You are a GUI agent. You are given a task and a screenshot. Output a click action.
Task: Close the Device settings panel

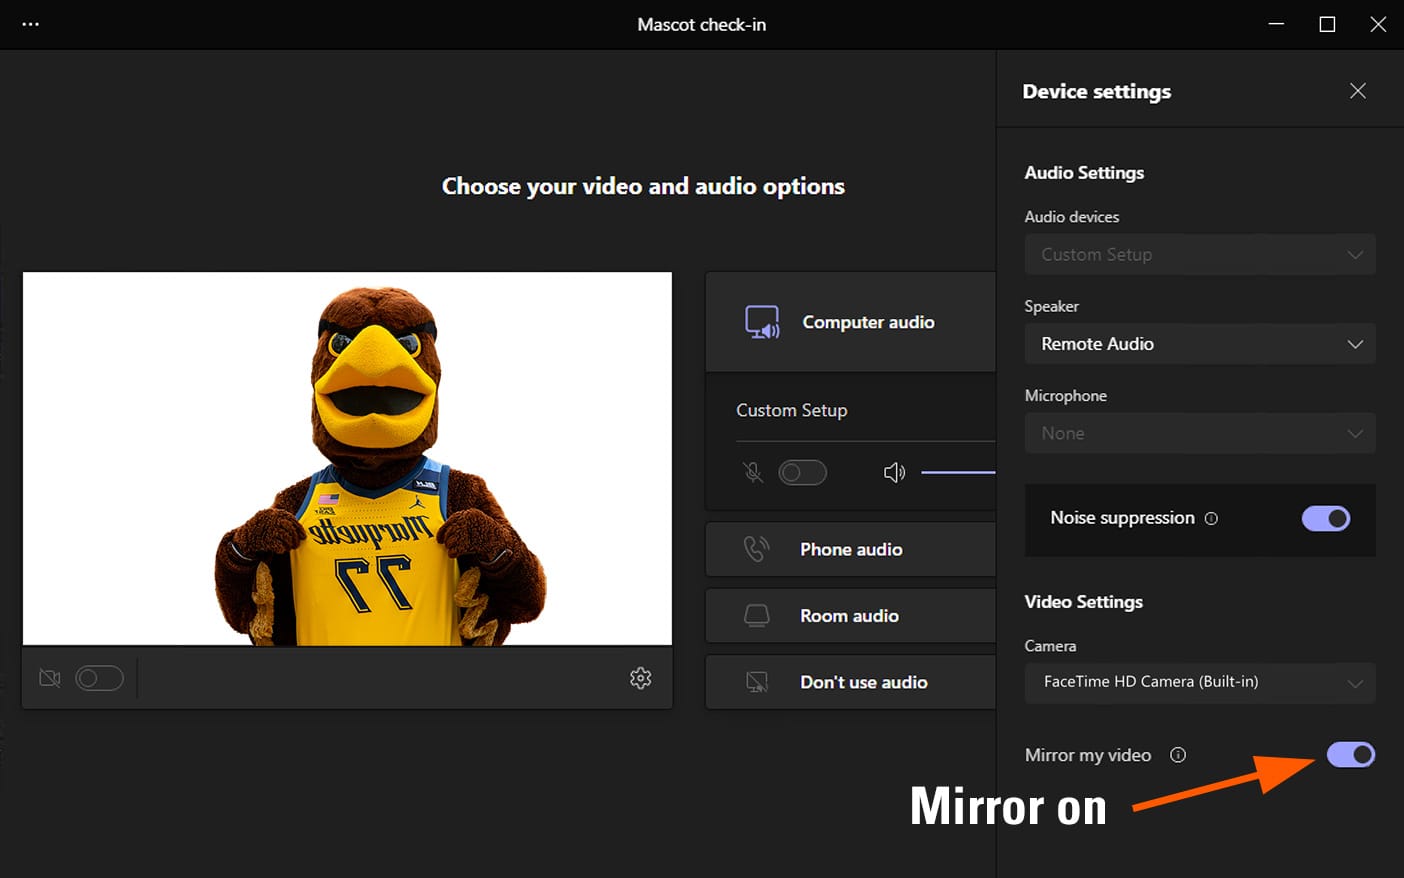click(x=1357, y=91)
